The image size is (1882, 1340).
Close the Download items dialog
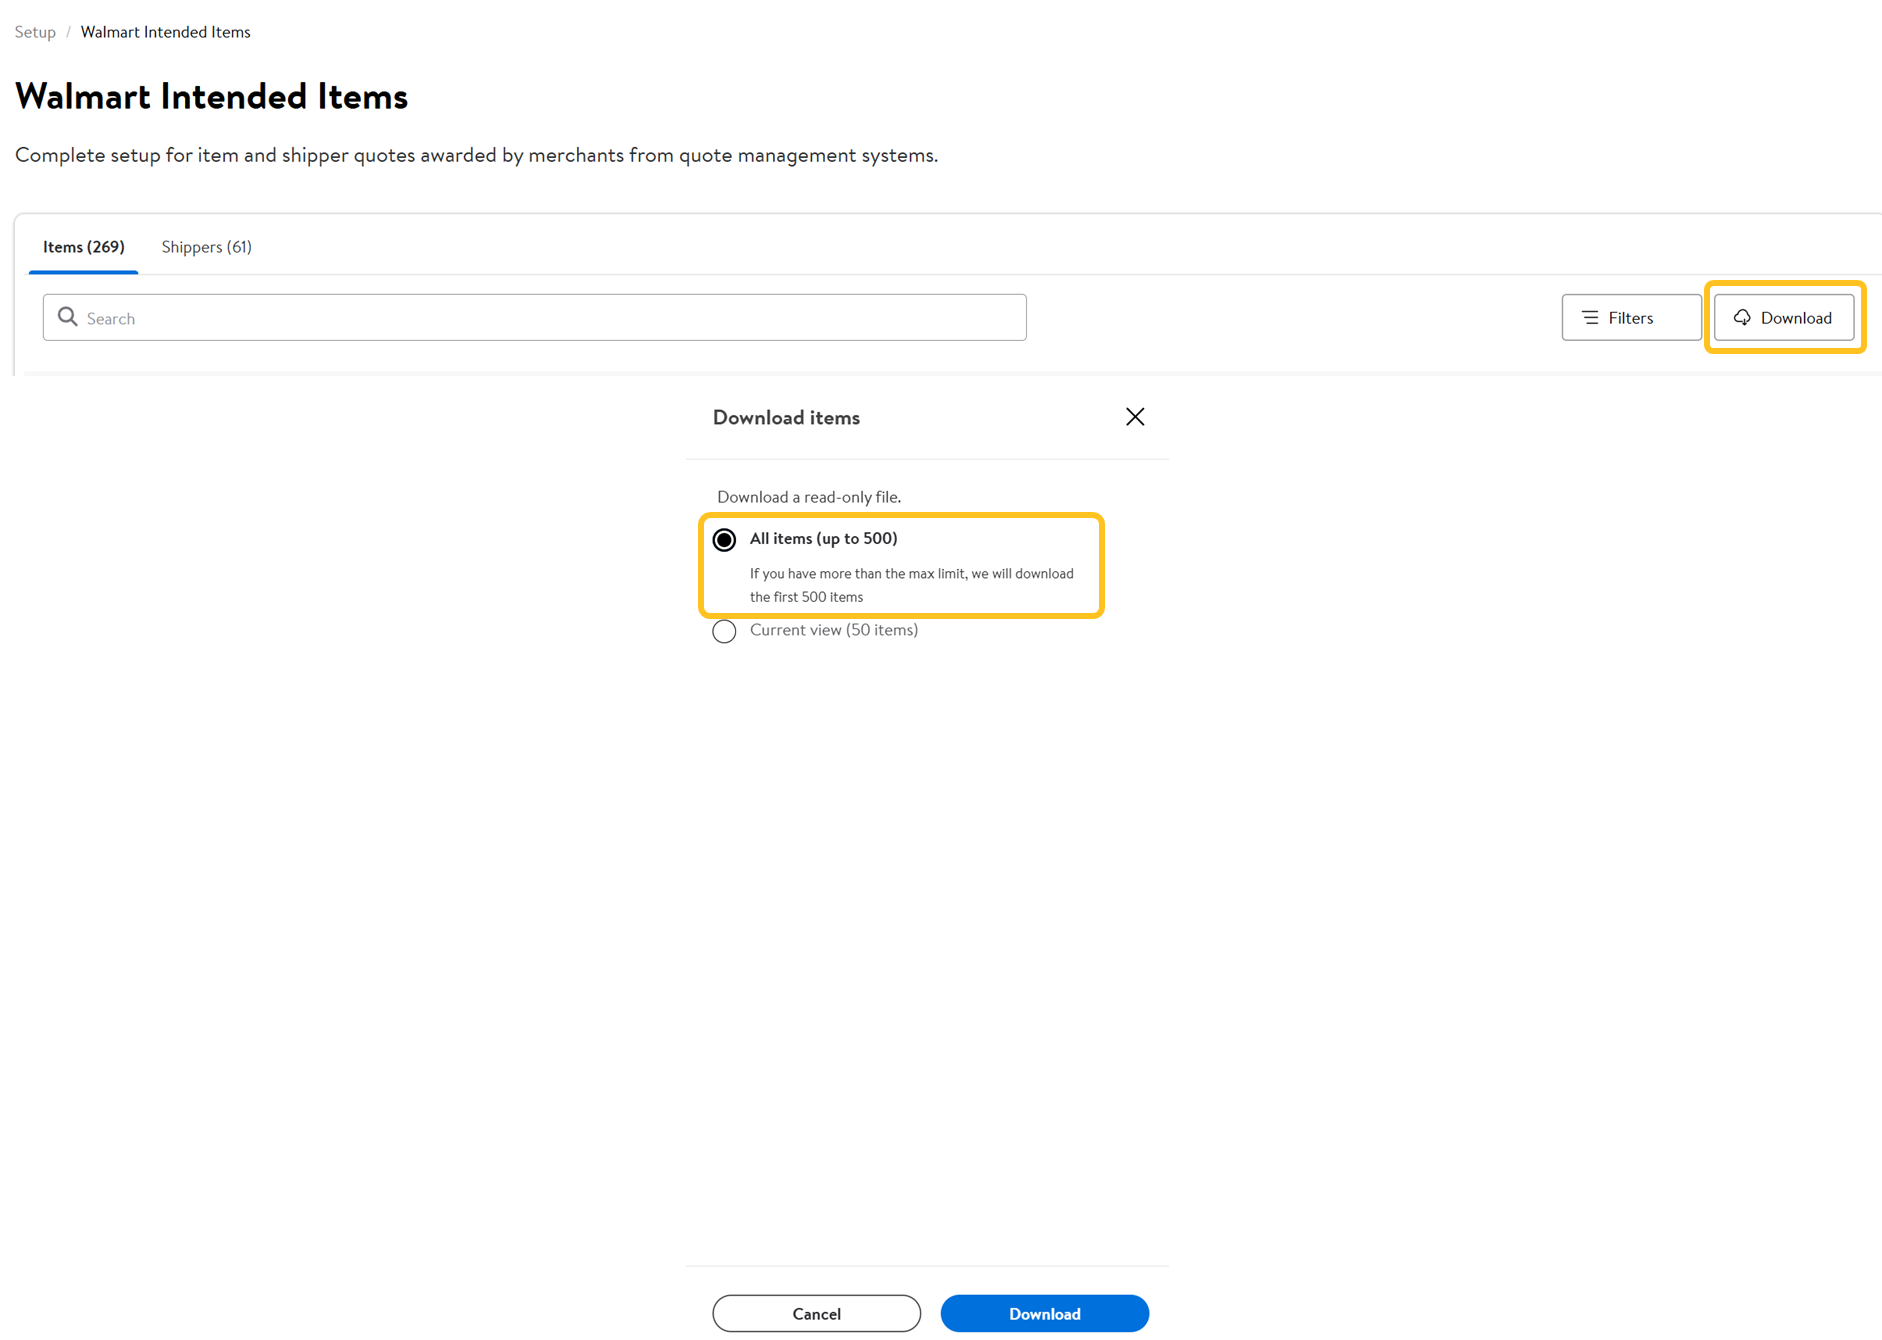1134,417
